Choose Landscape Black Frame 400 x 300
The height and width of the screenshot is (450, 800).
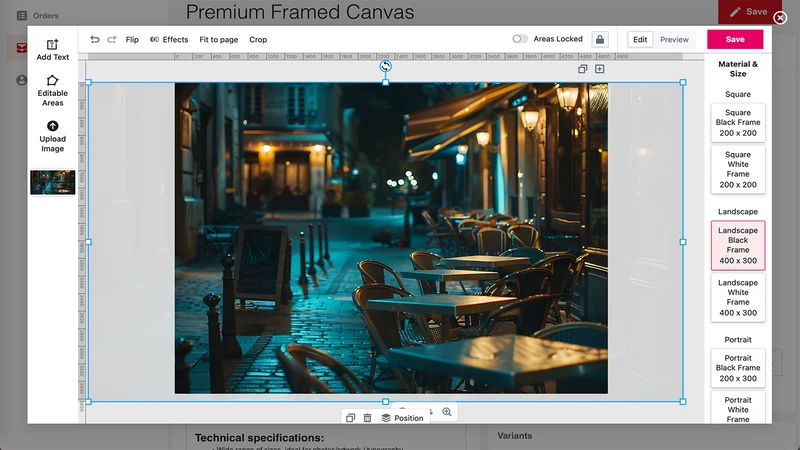point(738,245)
